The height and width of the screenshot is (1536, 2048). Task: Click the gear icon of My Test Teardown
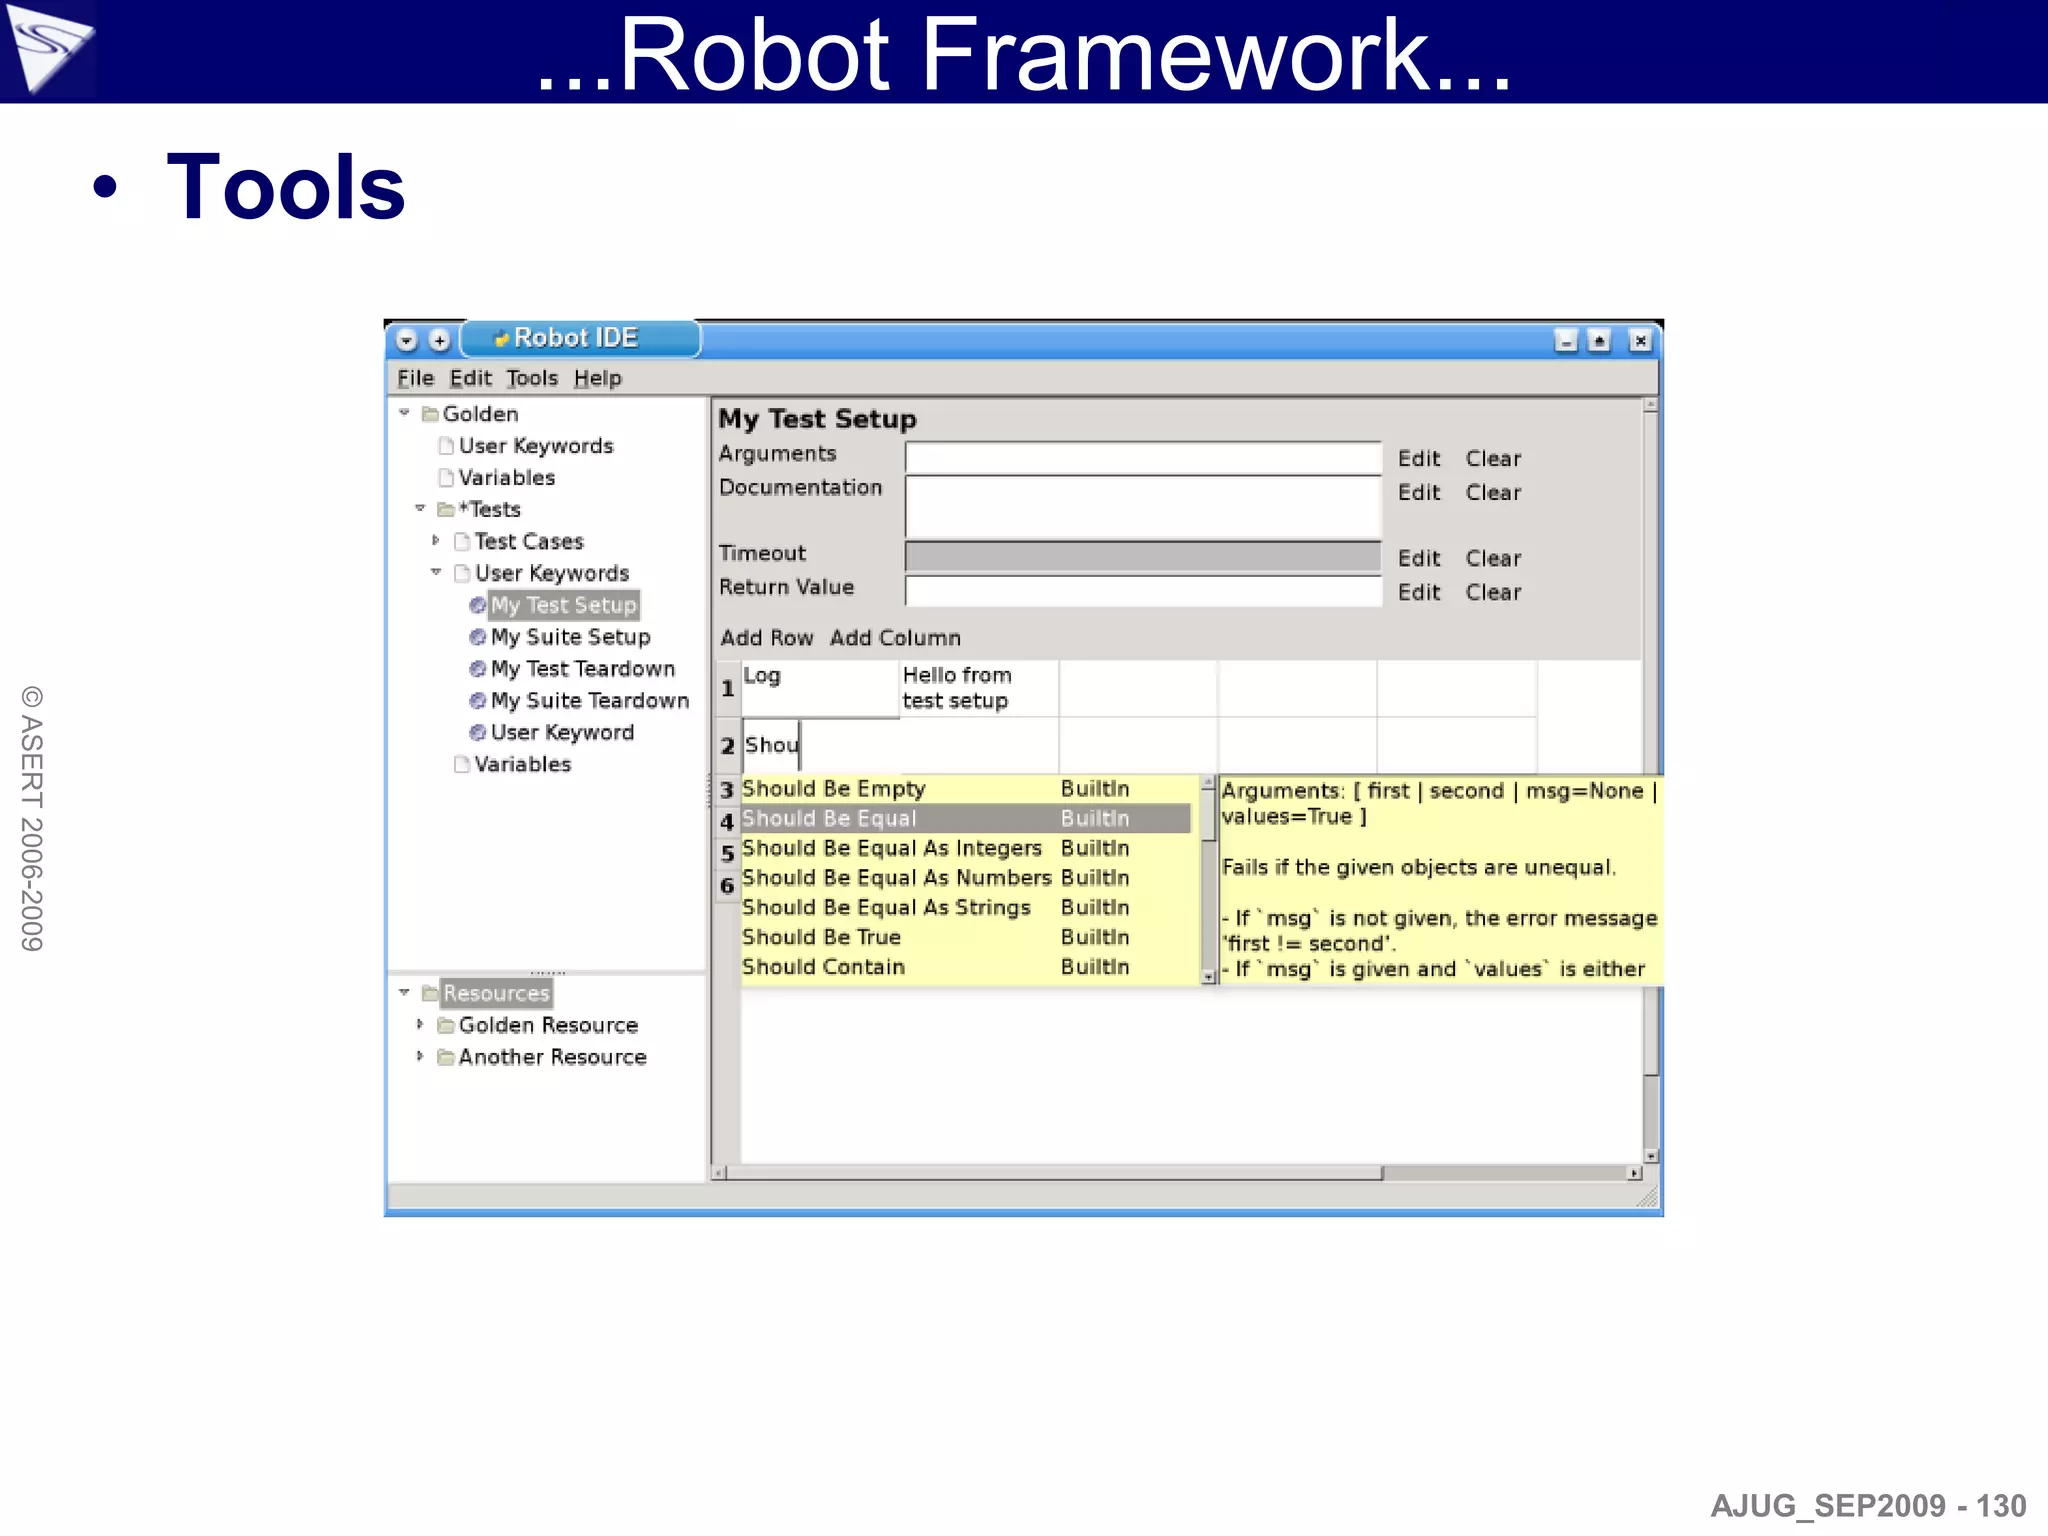click(478, 669)
